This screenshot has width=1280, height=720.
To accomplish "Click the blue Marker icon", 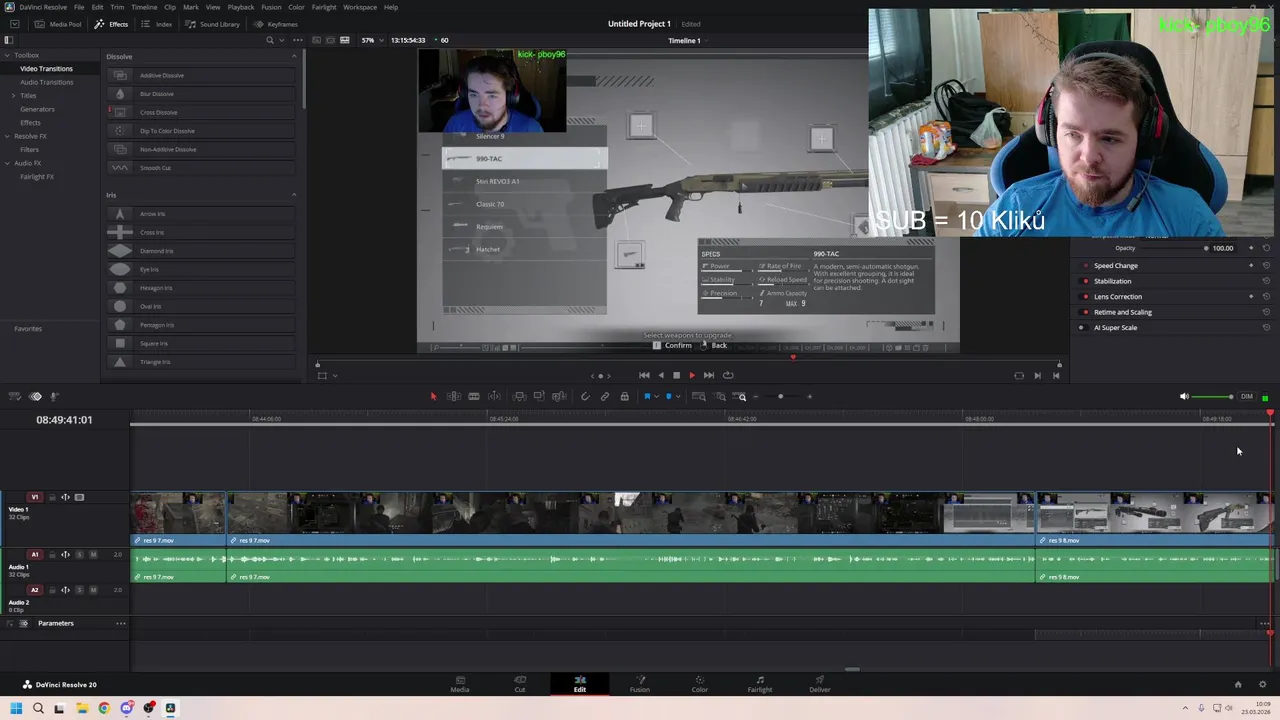I will [x=669, y=397].
